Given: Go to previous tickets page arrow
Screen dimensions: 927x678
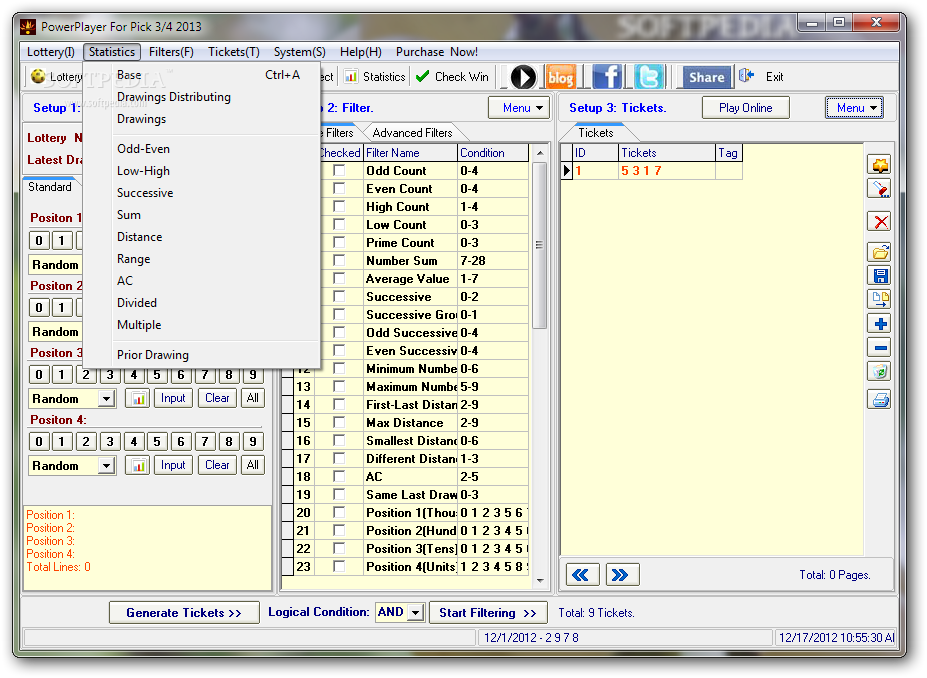Looking at the screenshot, I should [x=582, y=575].
